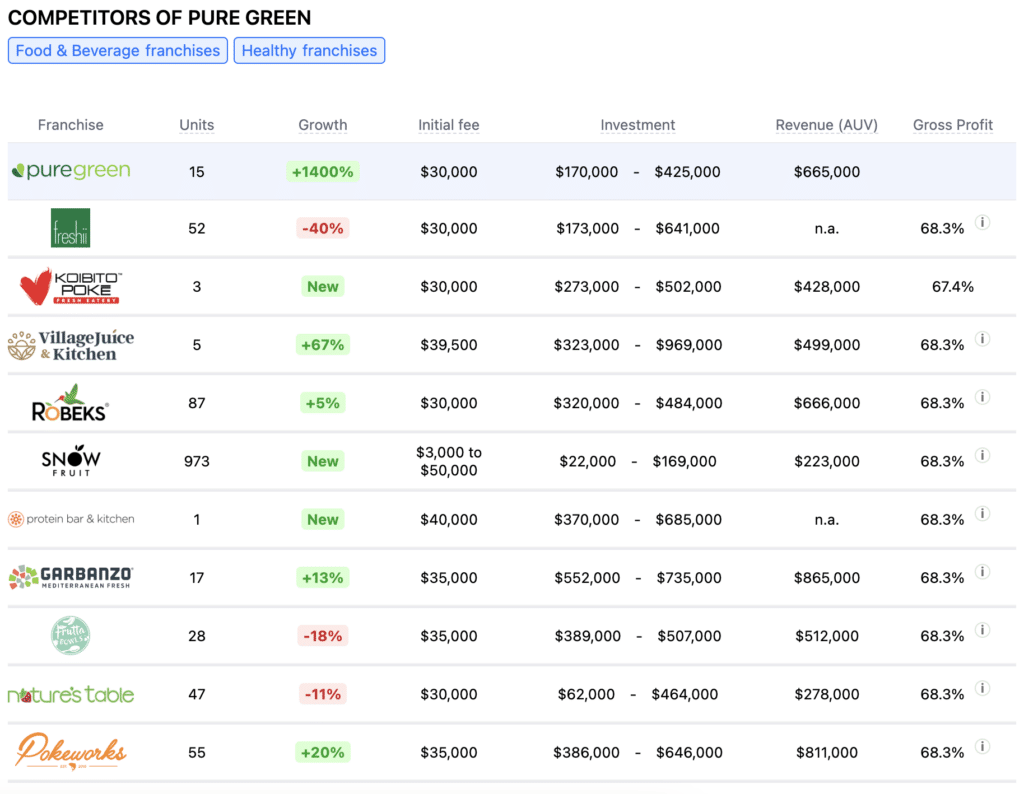Select the $665,000 revenue value
Image resolution: width=1024 pixels, height=794 pixels.
coord(827,172)
